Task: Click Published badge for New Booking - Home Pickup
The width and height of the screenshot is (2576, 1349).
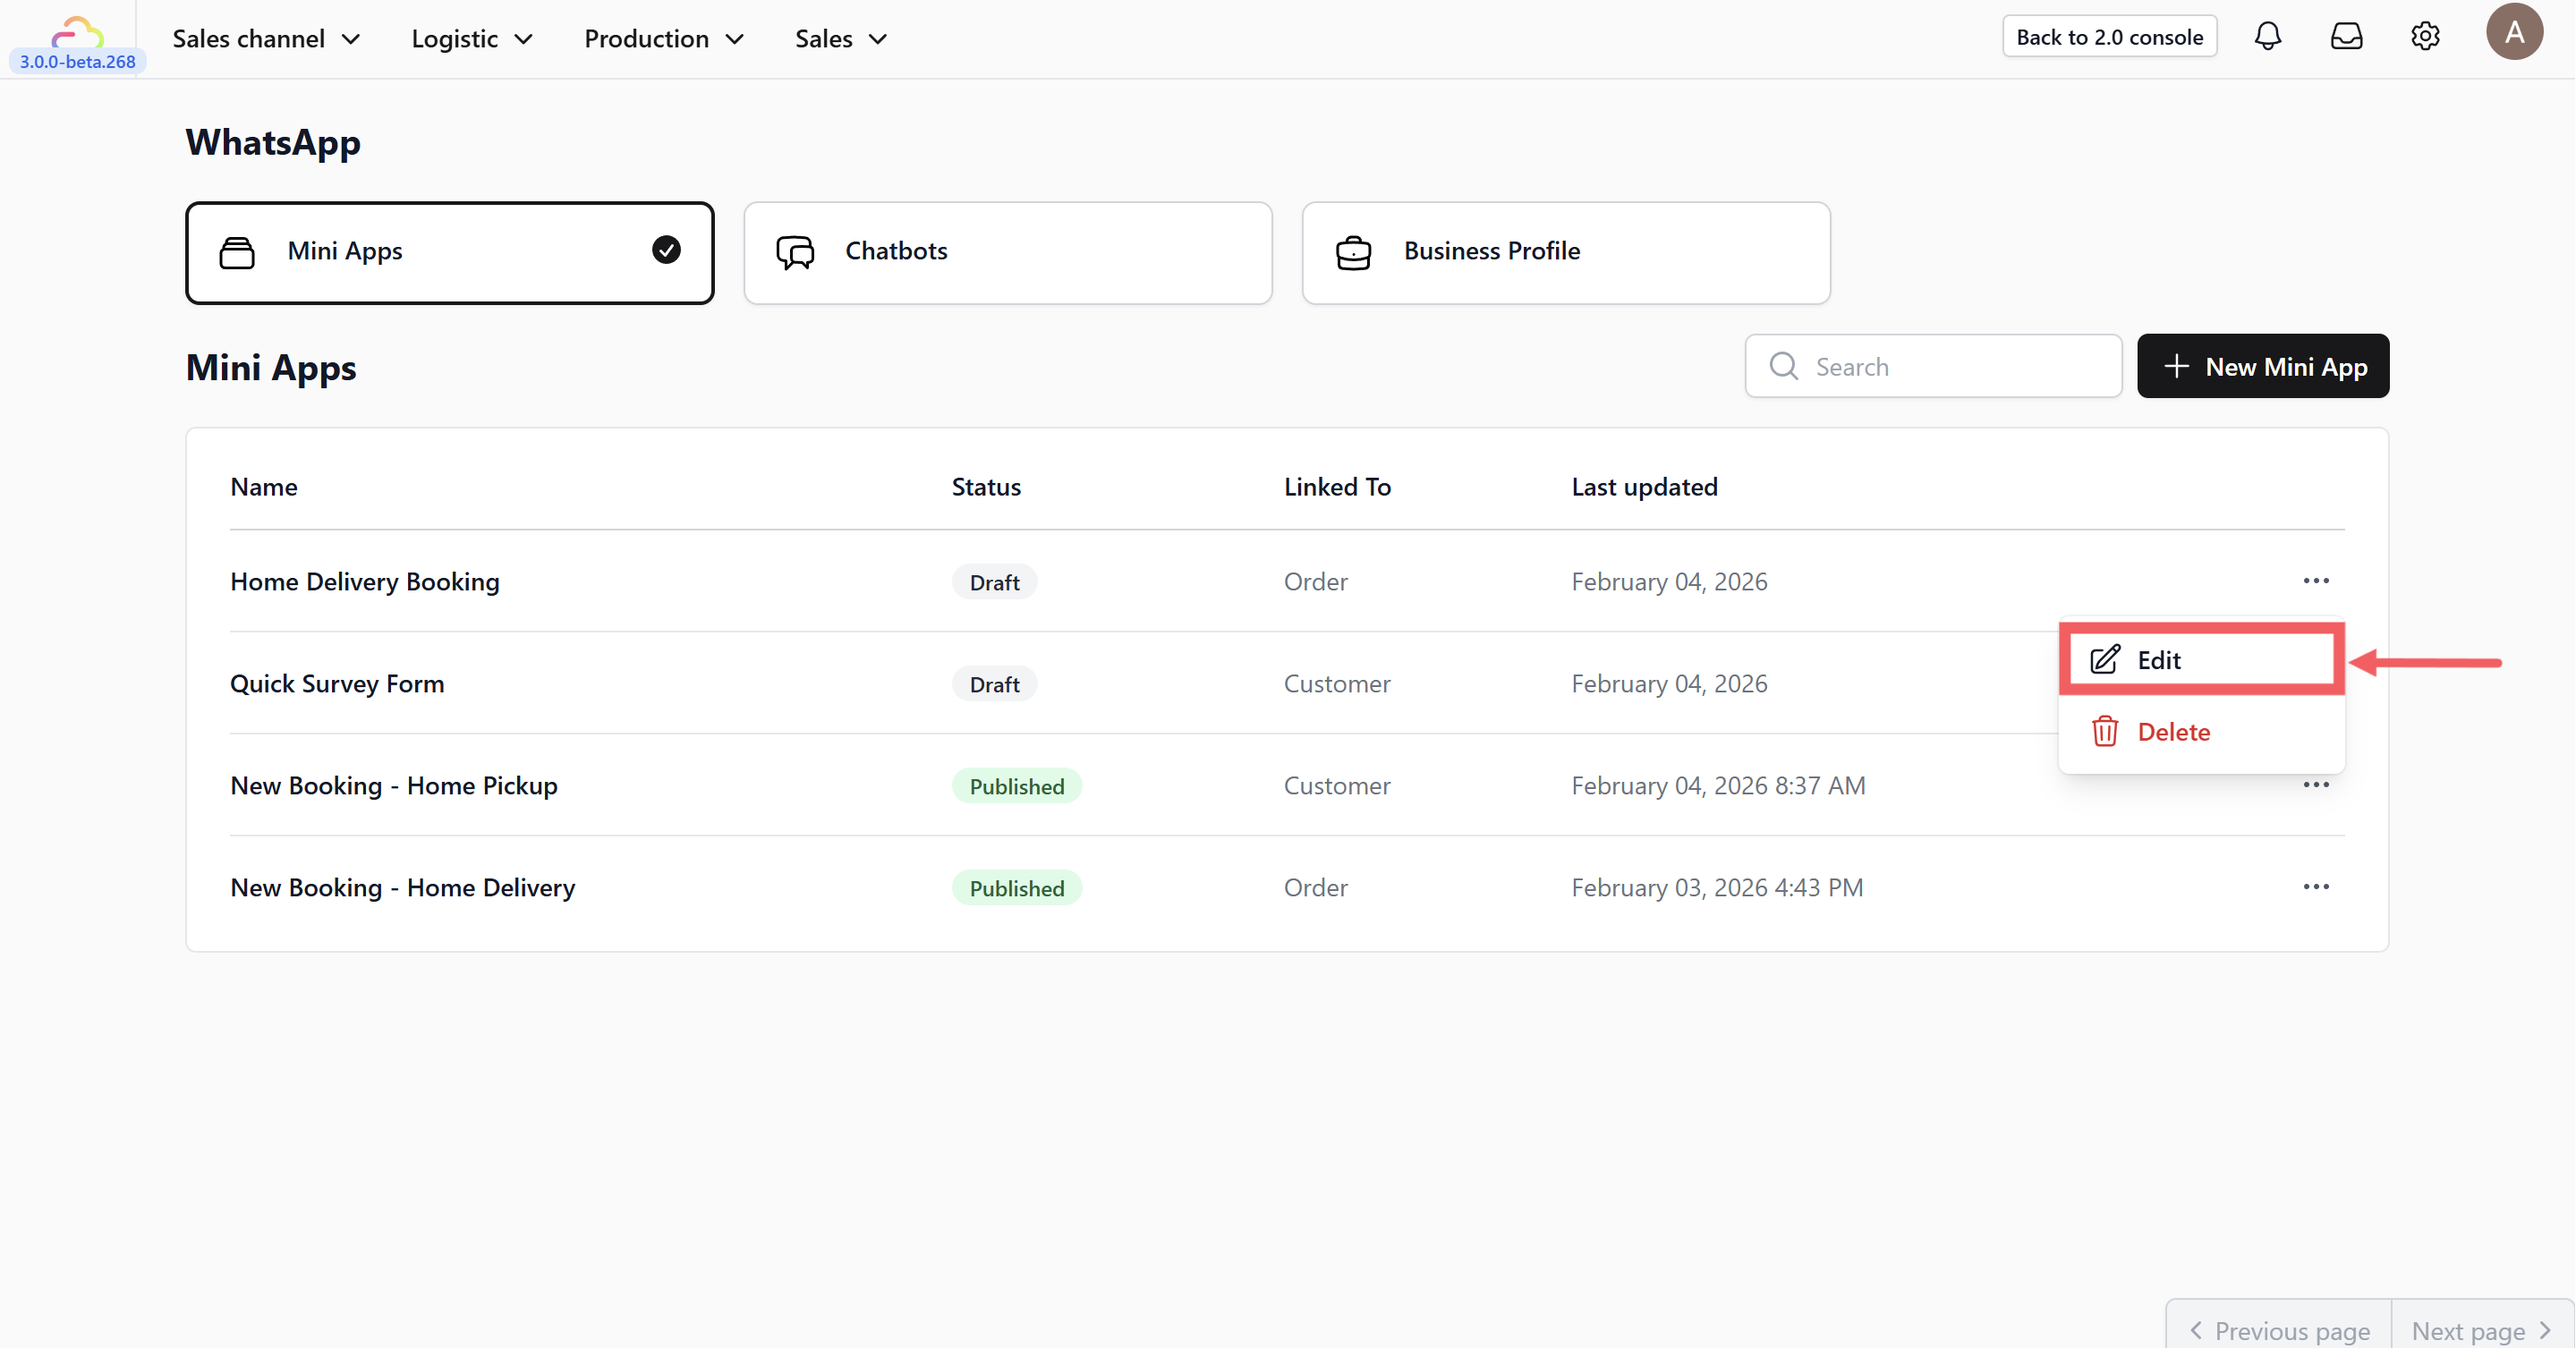Action: click(1016, 786)
